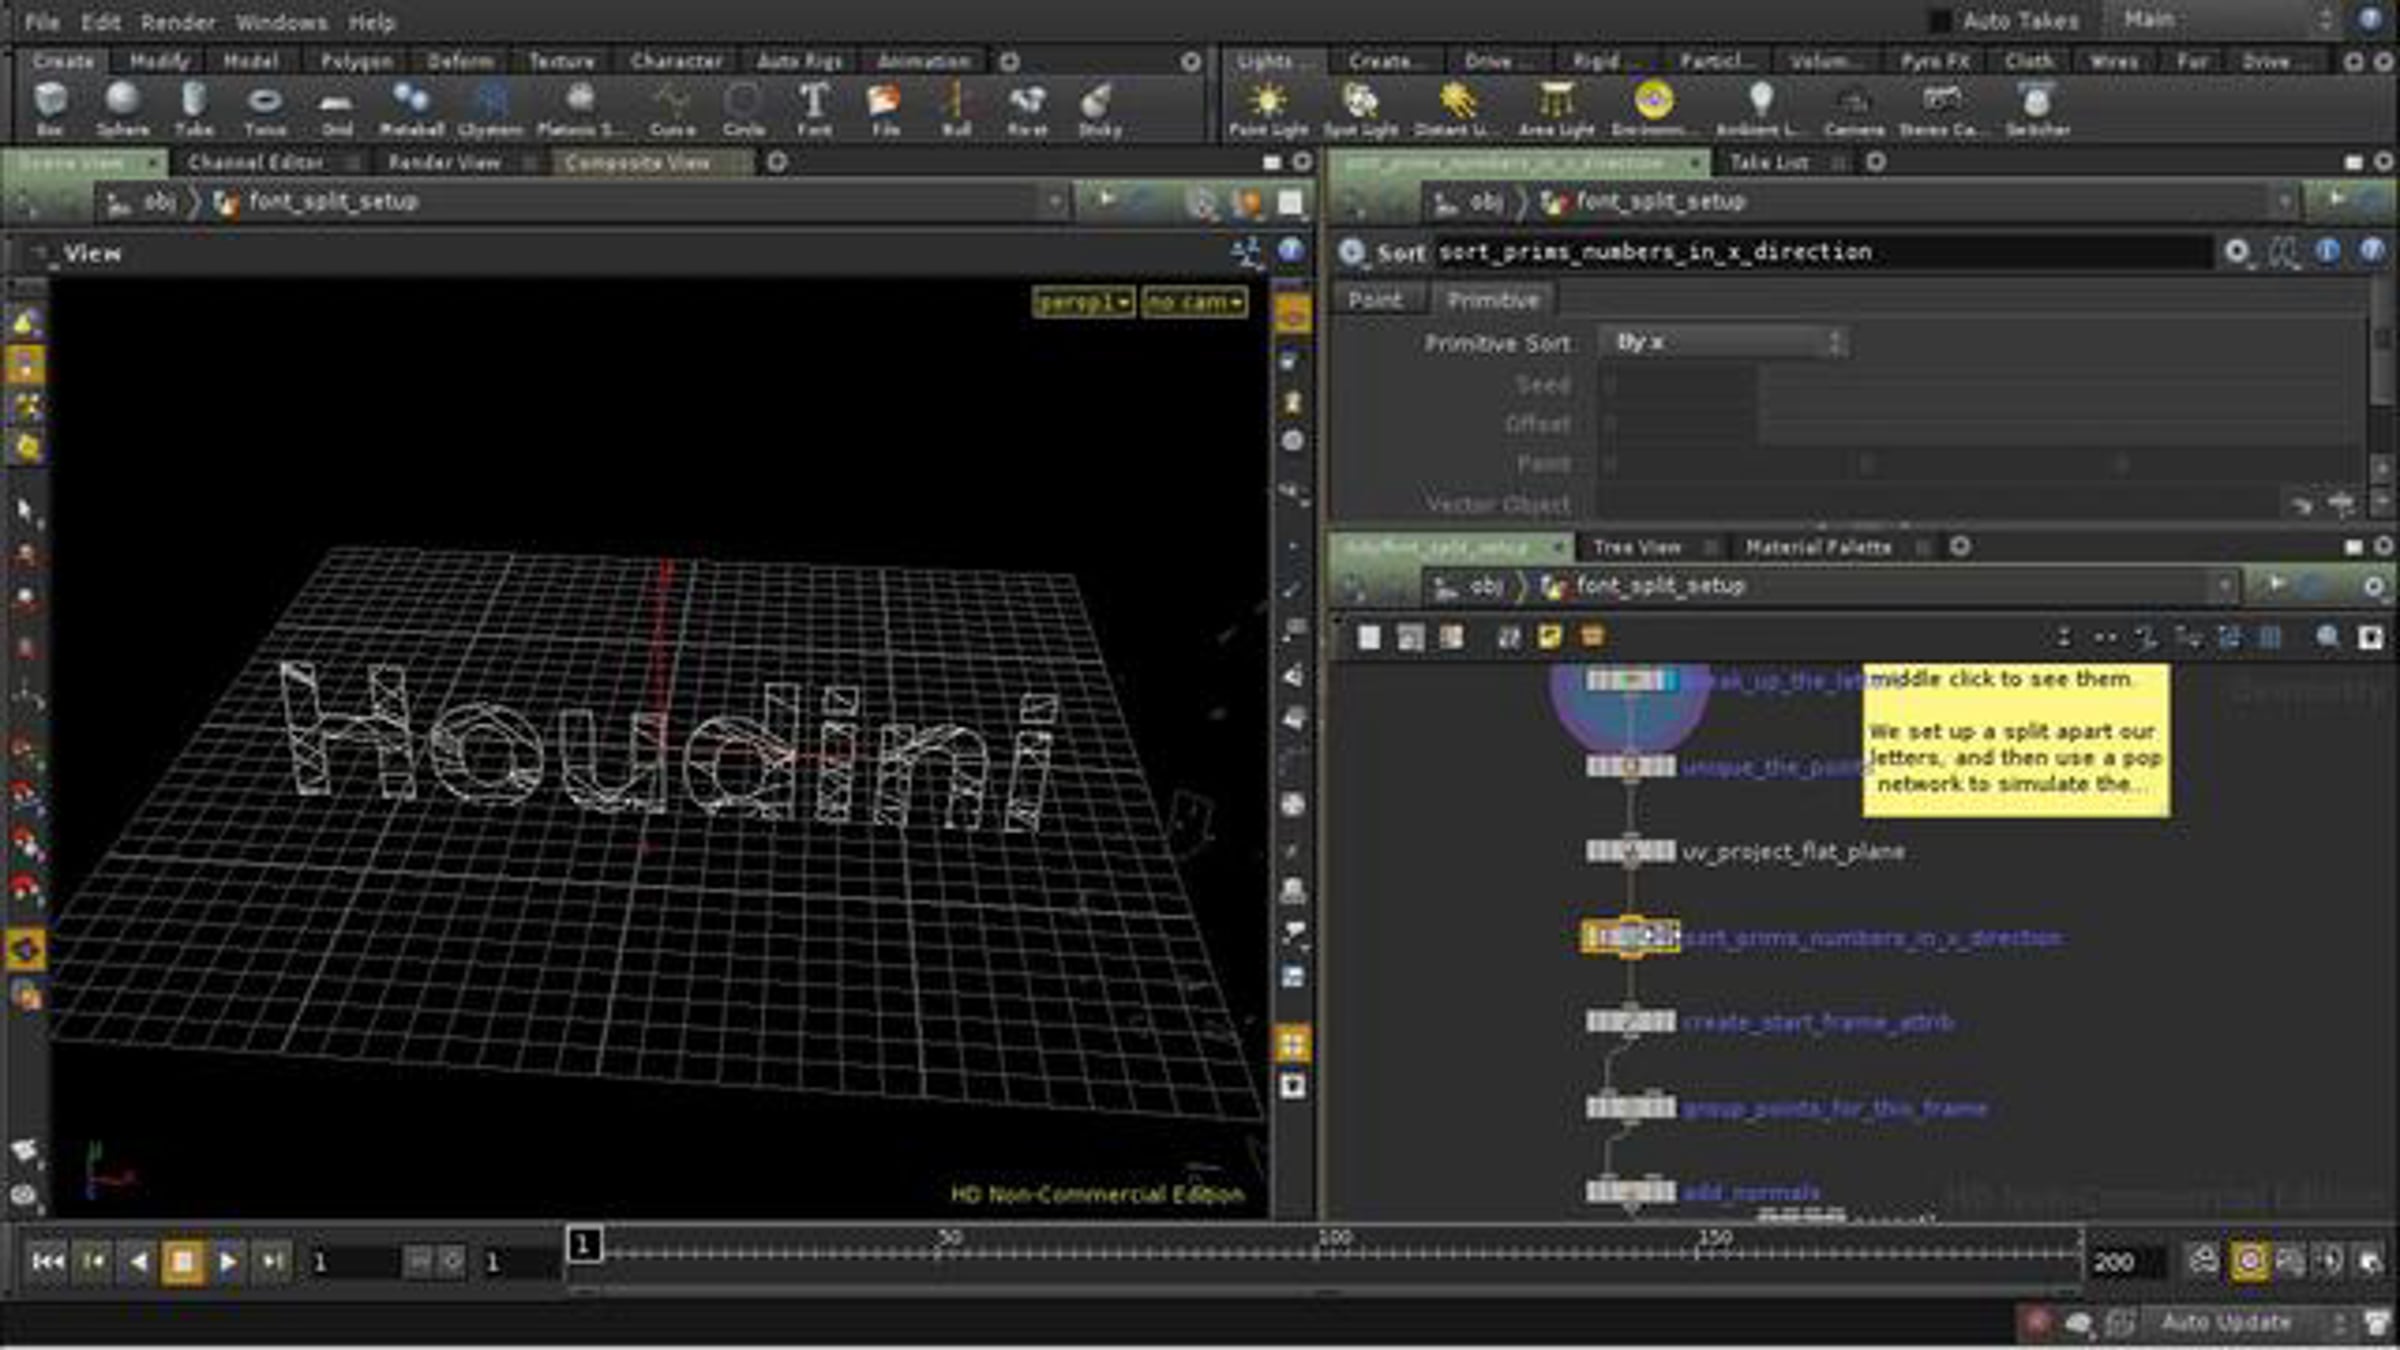Select the unique_the_points node
2400x1350 pixels.
click(x=1630, y=767)
